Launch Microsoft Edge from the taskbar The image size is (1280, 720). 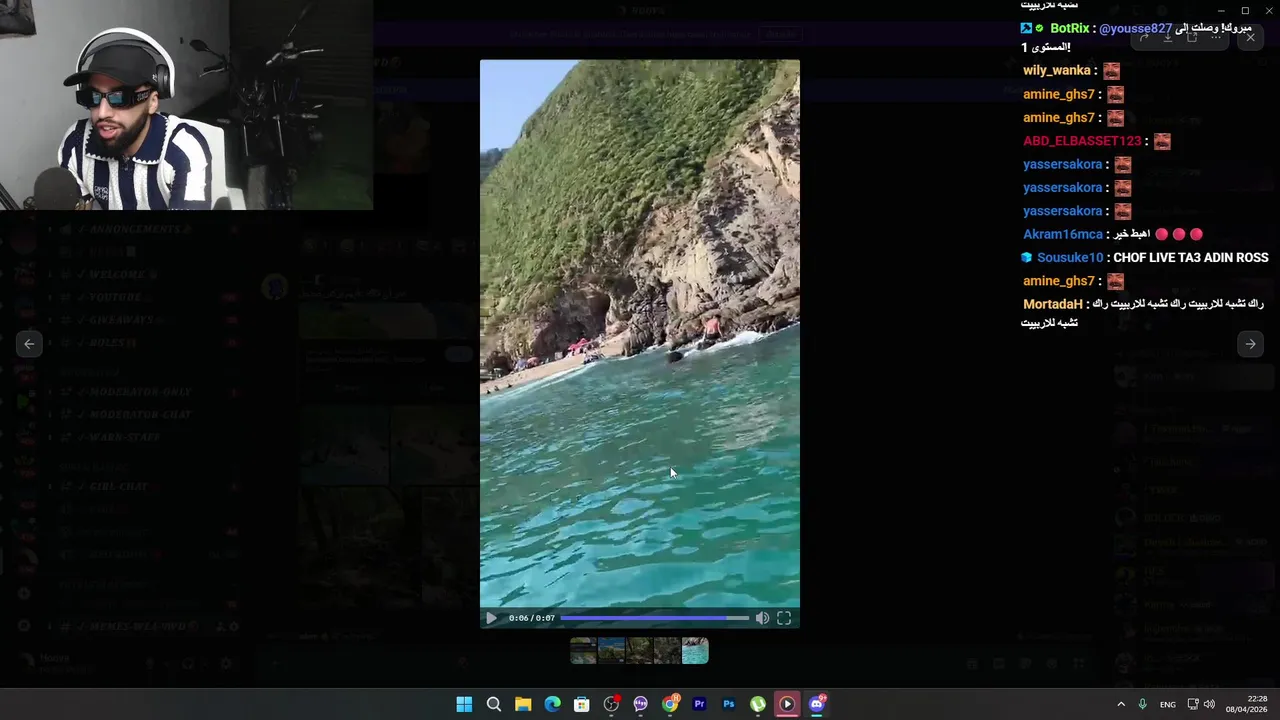552,704
